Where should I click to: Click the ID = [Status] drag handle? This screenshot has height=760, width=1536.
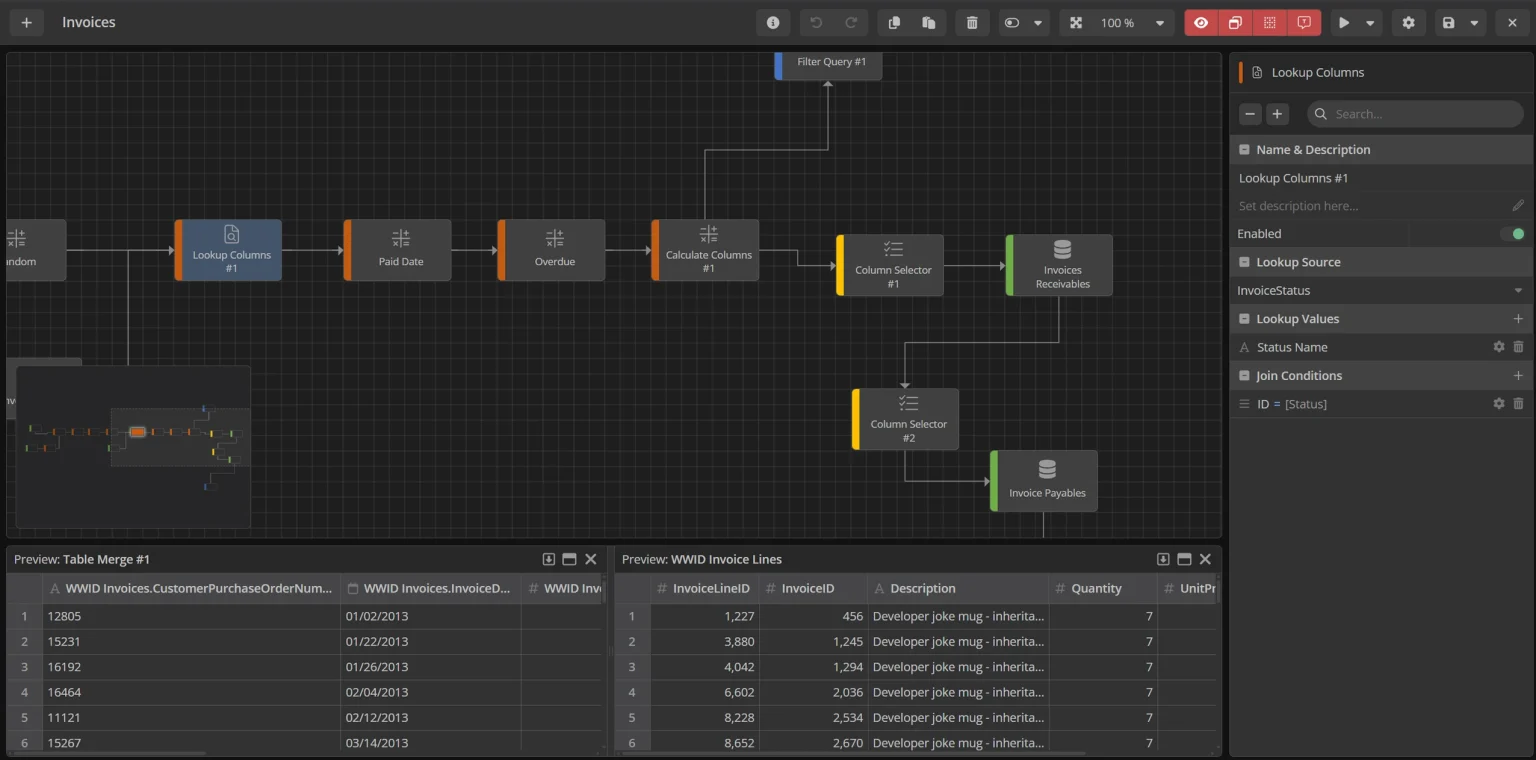tap(1244, 404)
